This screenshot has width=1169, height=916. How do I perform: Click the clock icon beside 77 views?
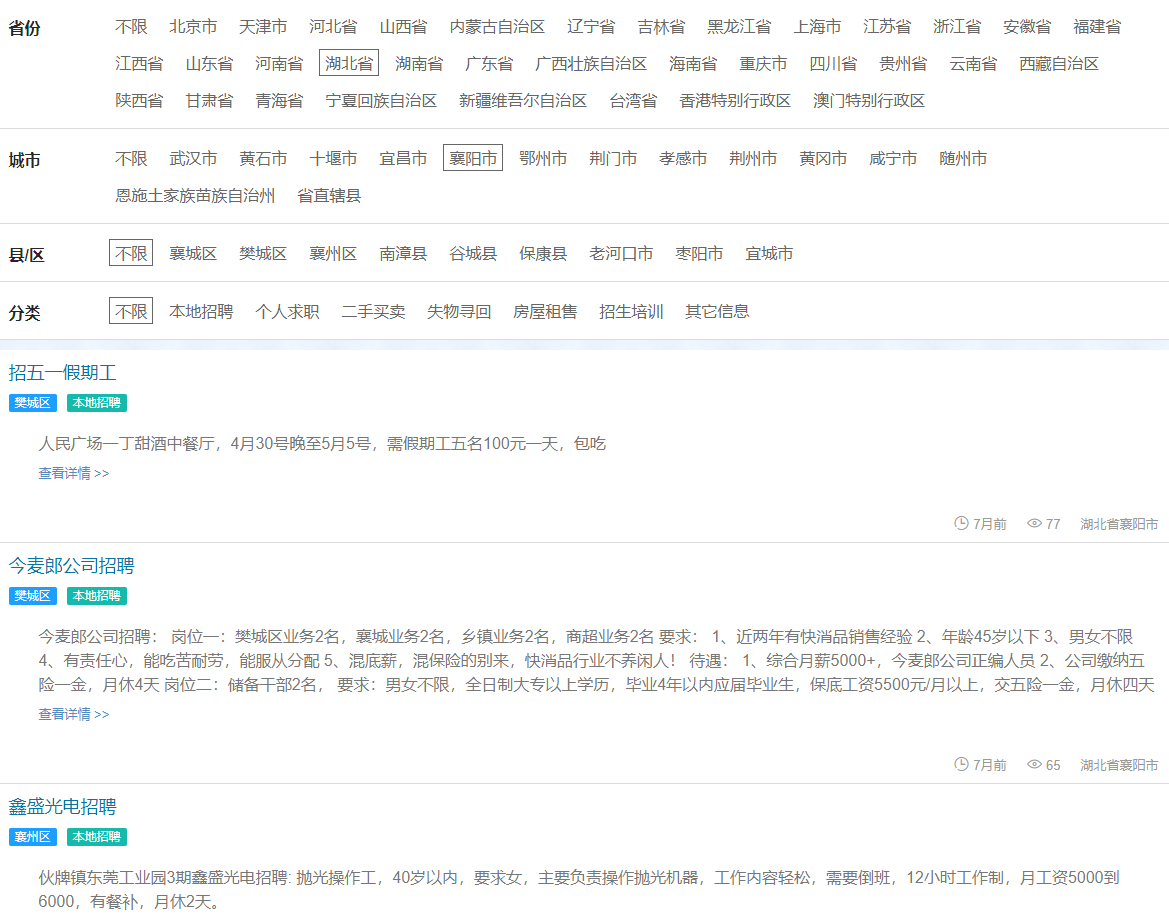pos(962,523)
